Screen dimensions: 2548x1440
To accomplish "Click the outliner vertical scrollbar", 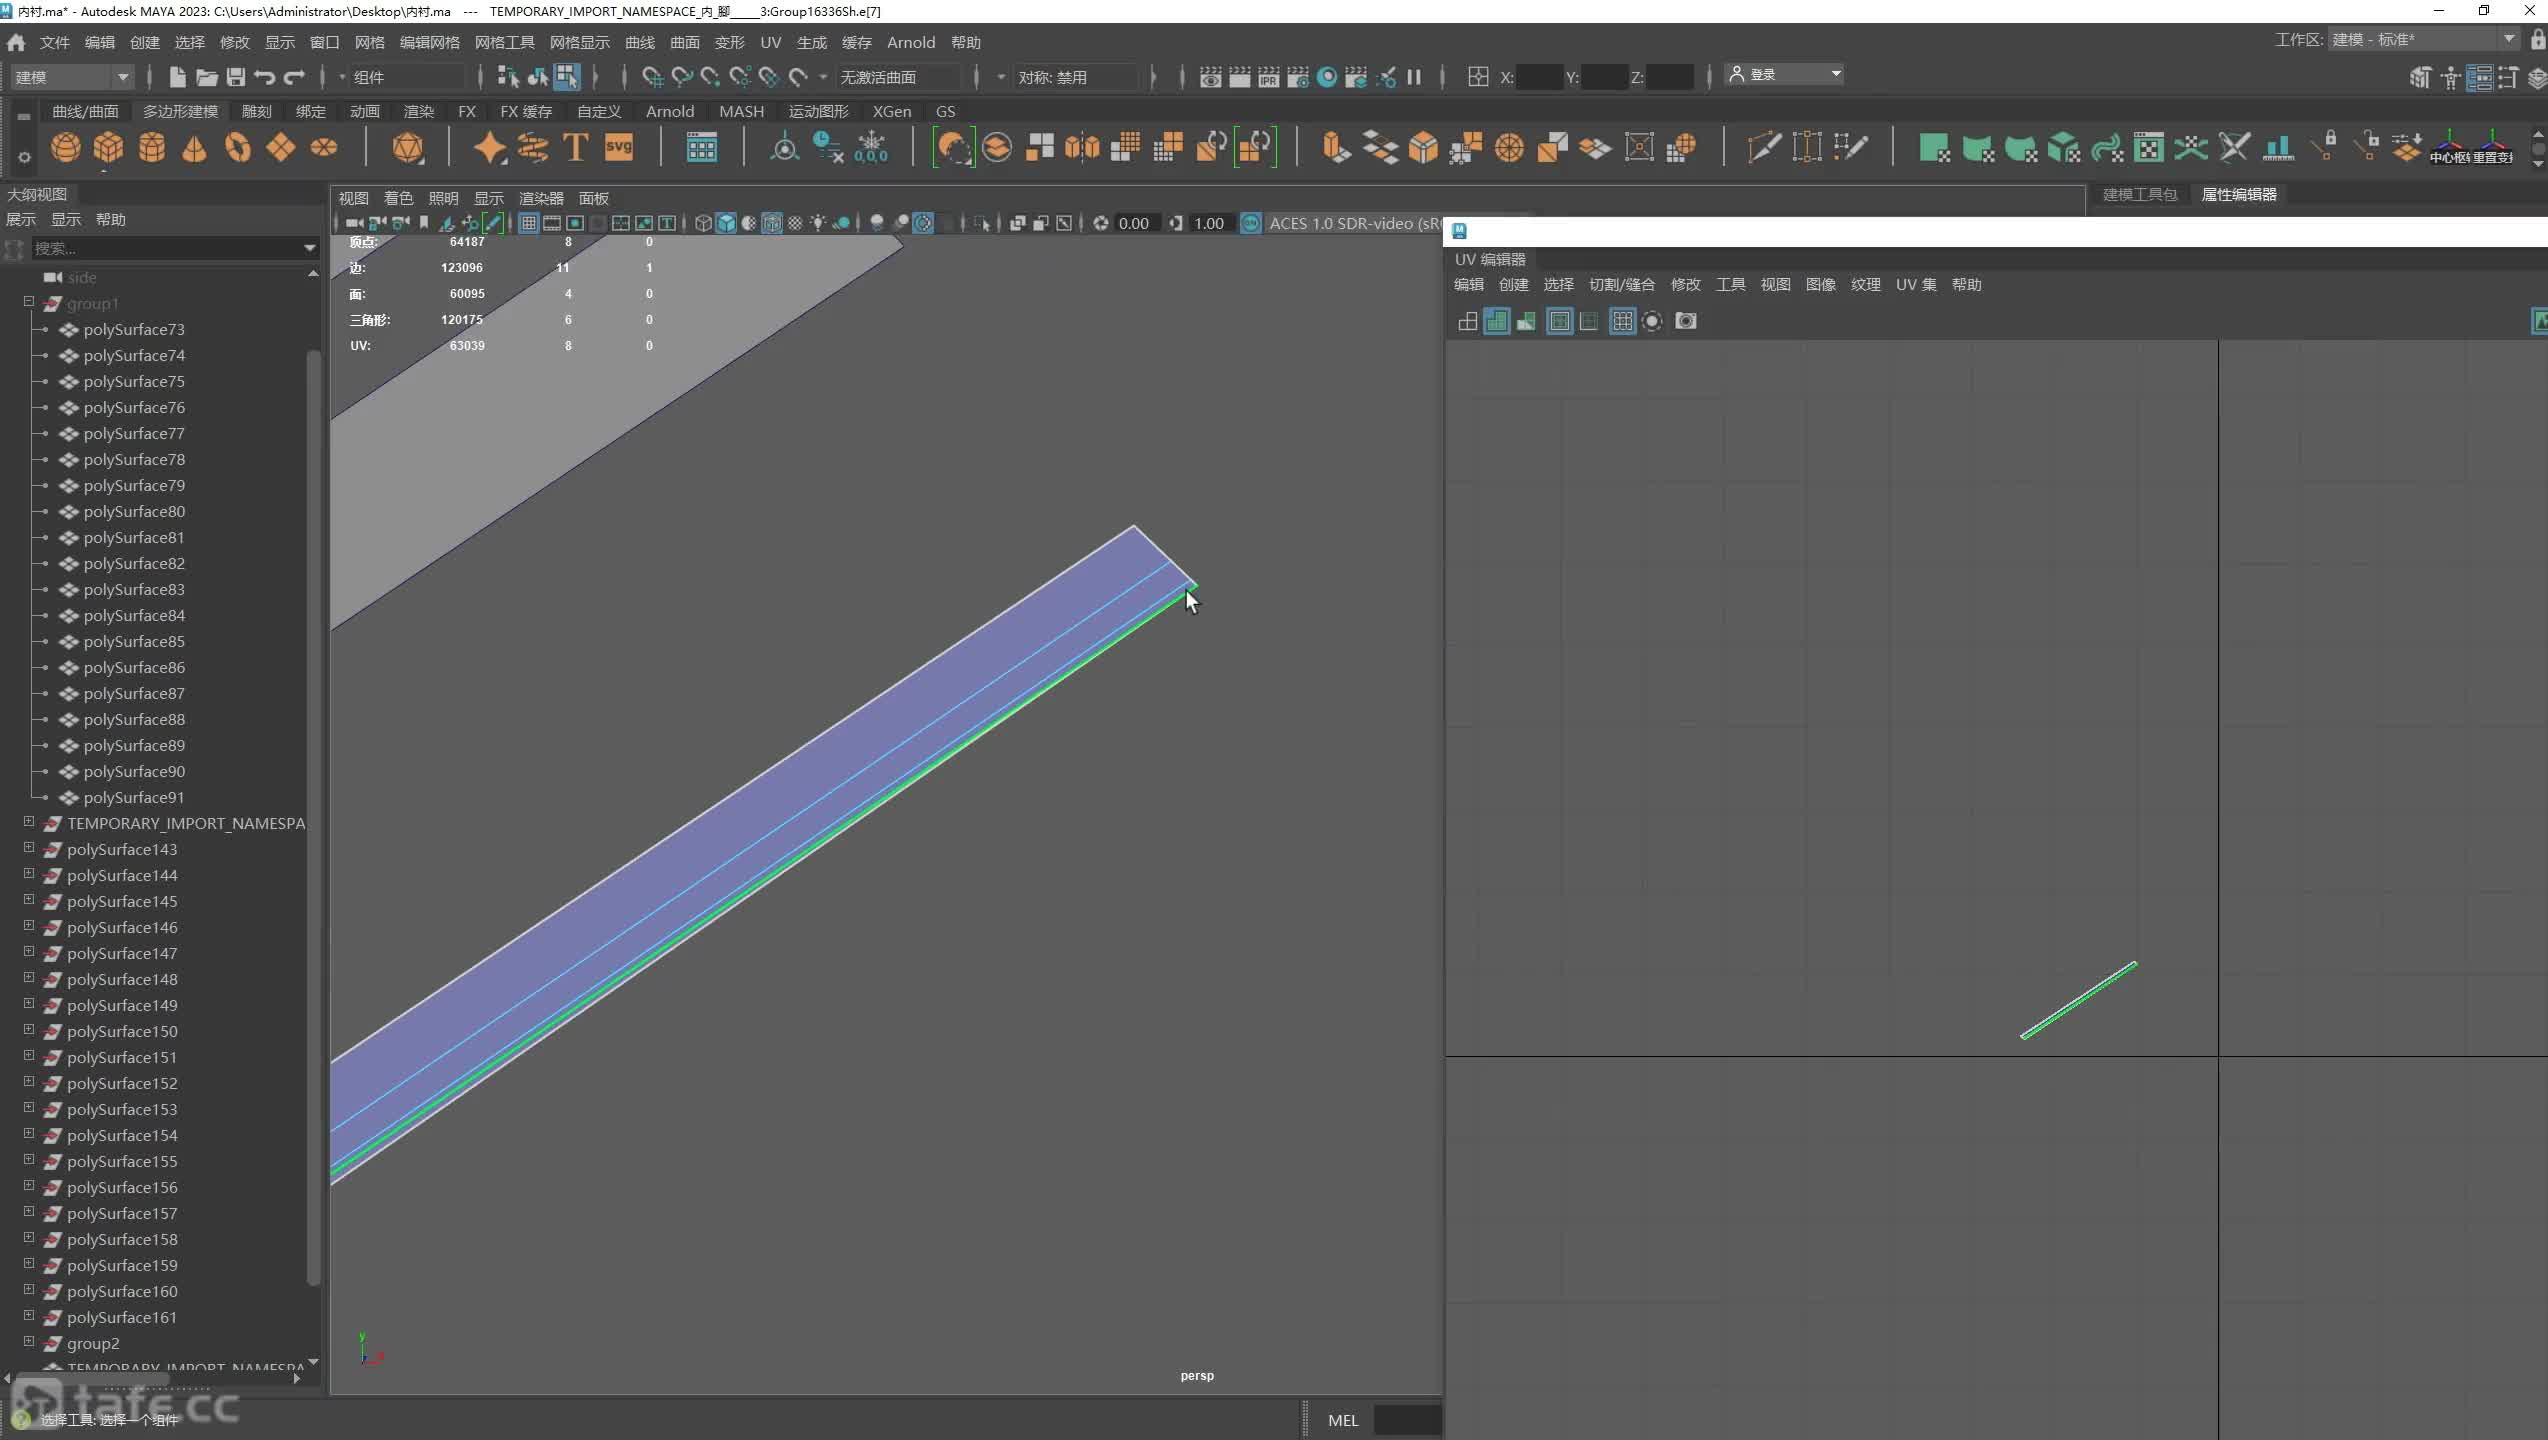I will pyautogui.click(x=313, y=818).
